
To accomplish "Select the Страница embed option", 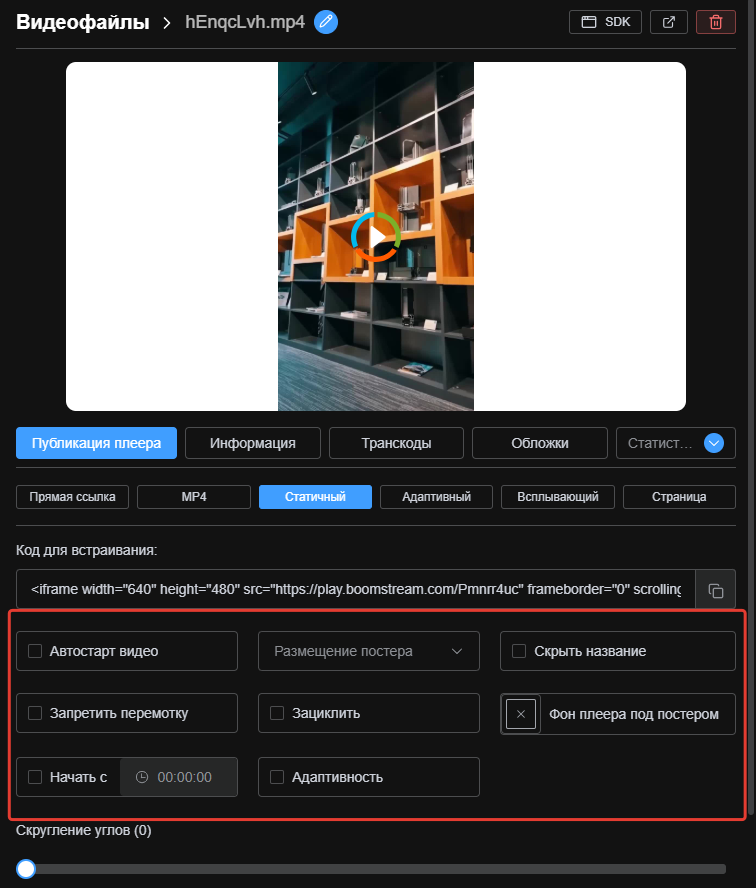I will pyautogui.click(x=679, y=497).
